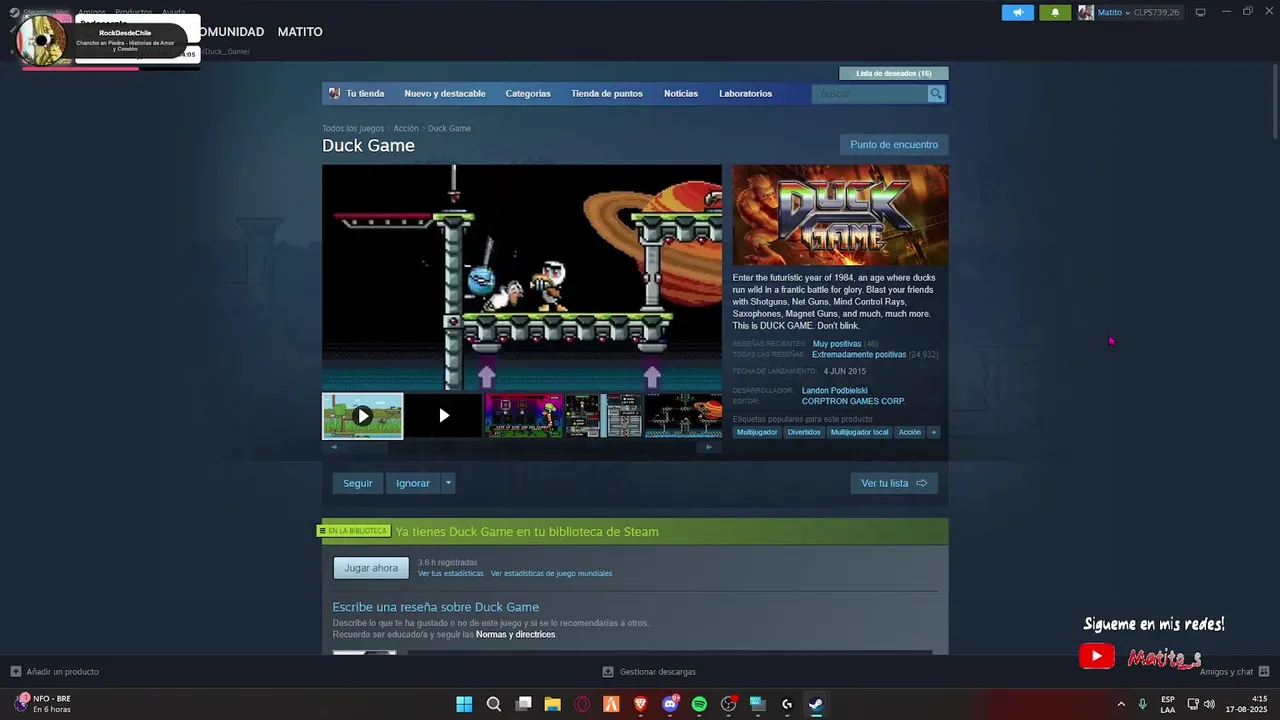This screenshot has width=1280, height=720.
Task: Click the search magnifier icon in the store bar
Action: pyautogui.click(x=936, y=93)
